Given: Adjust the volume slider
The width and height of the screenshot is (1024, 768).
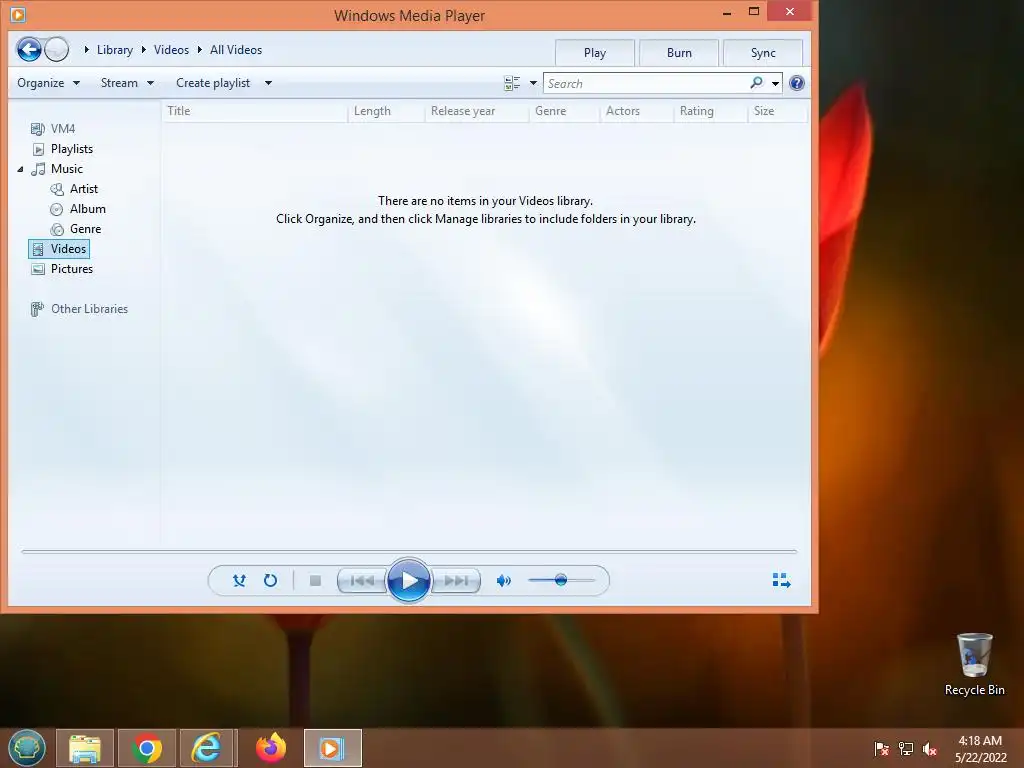Looking at the screenshot, I should tap(561, 580).
